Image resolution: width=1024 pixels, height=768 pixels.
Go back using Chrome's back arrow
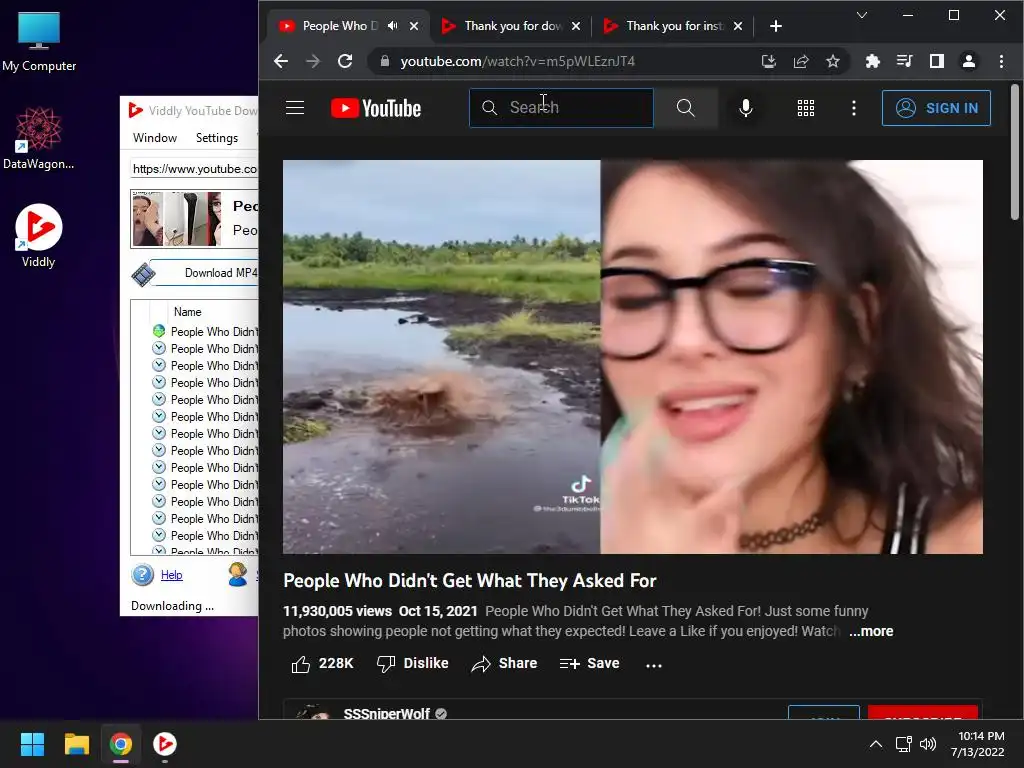click(281, 61)
